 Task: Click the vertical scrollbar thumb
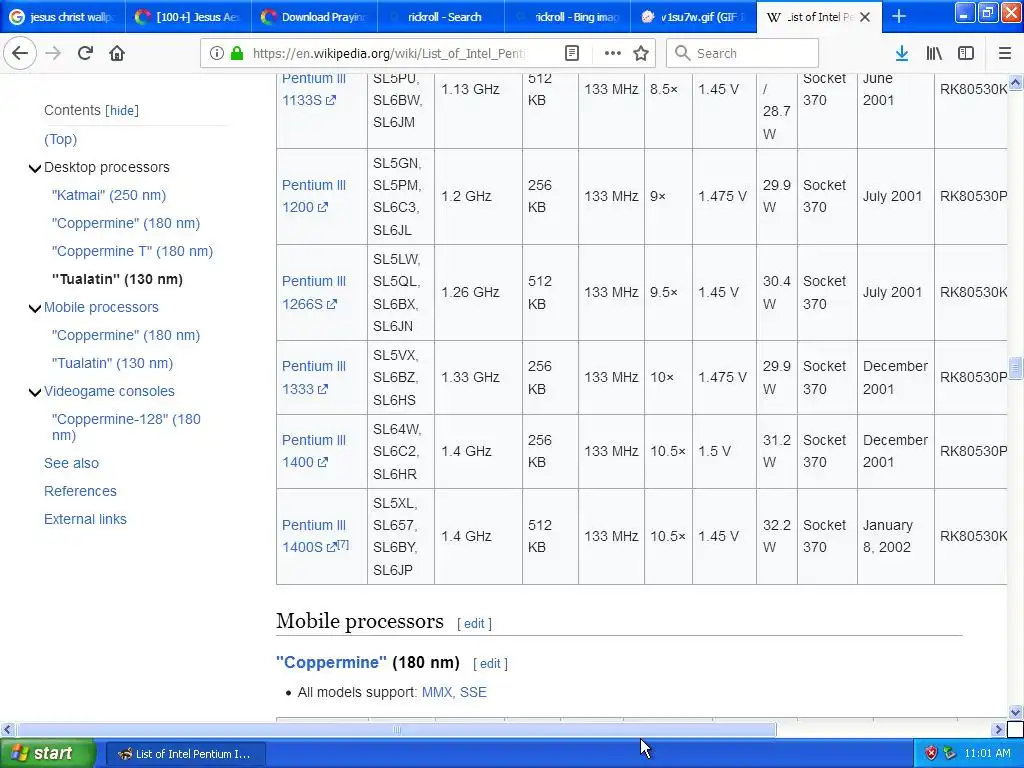tap(1015, 368)
